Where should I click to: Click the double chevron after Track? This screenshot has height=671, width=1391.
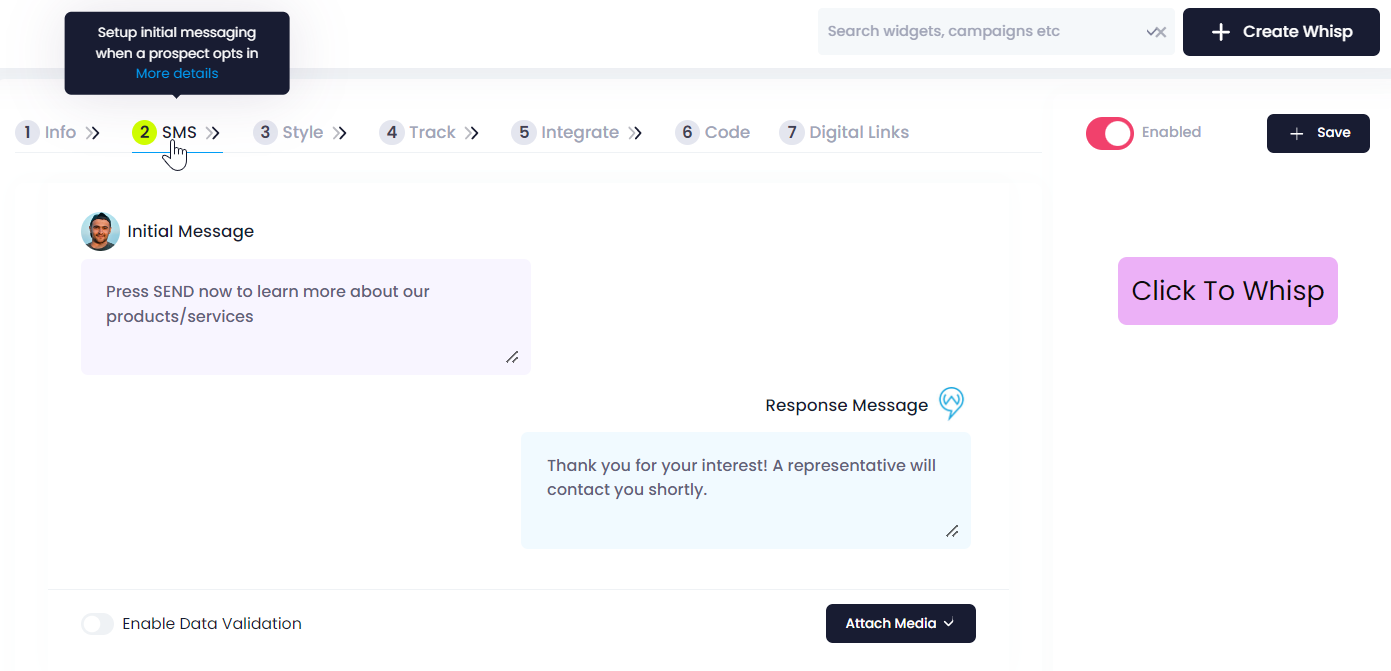[473, 133]
